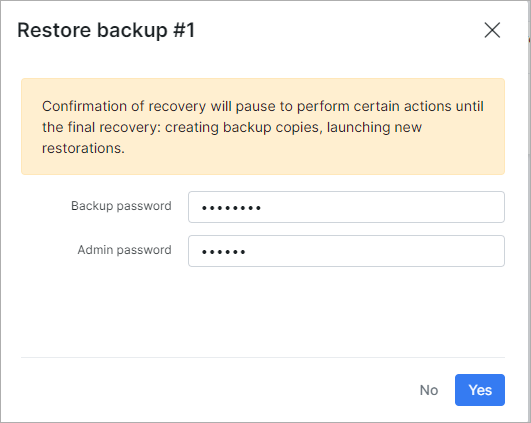Select the Restore backup #1 title
Image resolution: width=531 pixels, height=423 pixels.
[106, 30]
